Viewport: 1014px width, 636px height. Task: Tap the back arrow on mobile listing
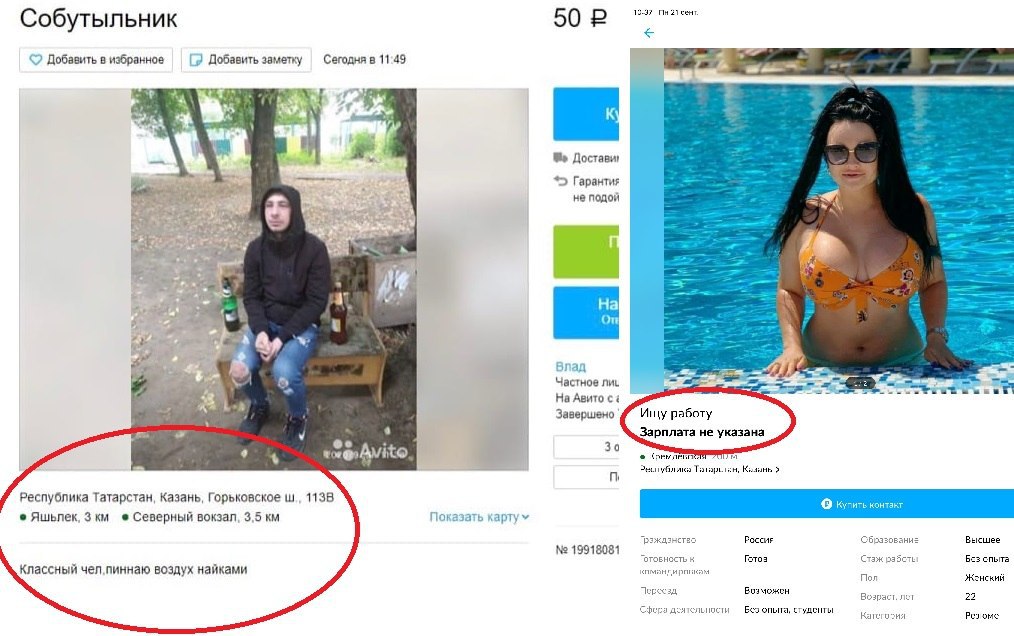[x=649, y=32]
